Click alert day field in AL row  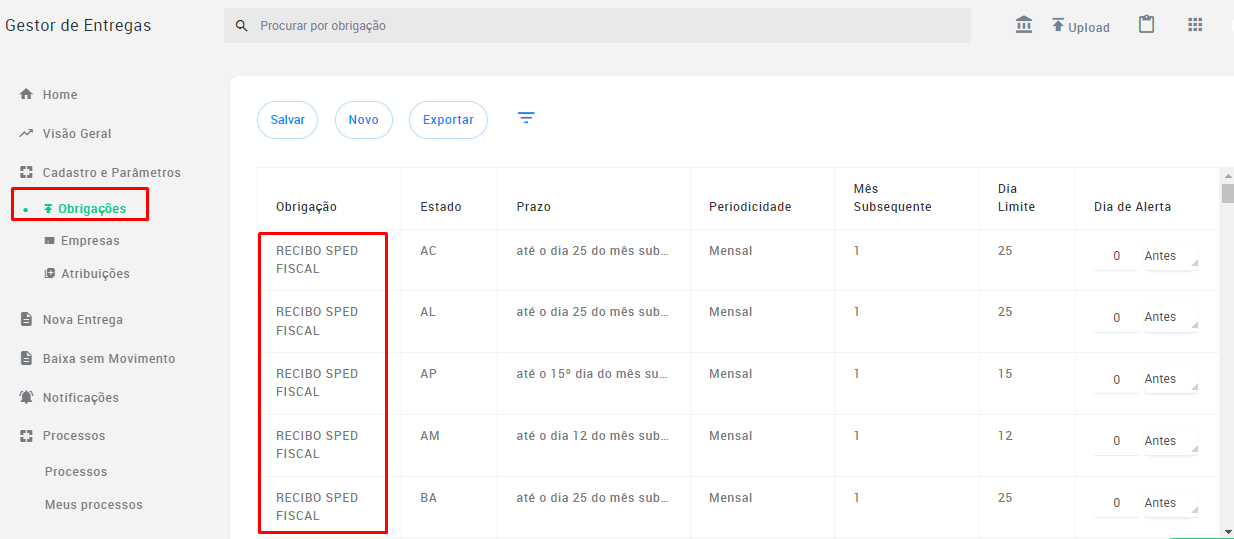1116,318
